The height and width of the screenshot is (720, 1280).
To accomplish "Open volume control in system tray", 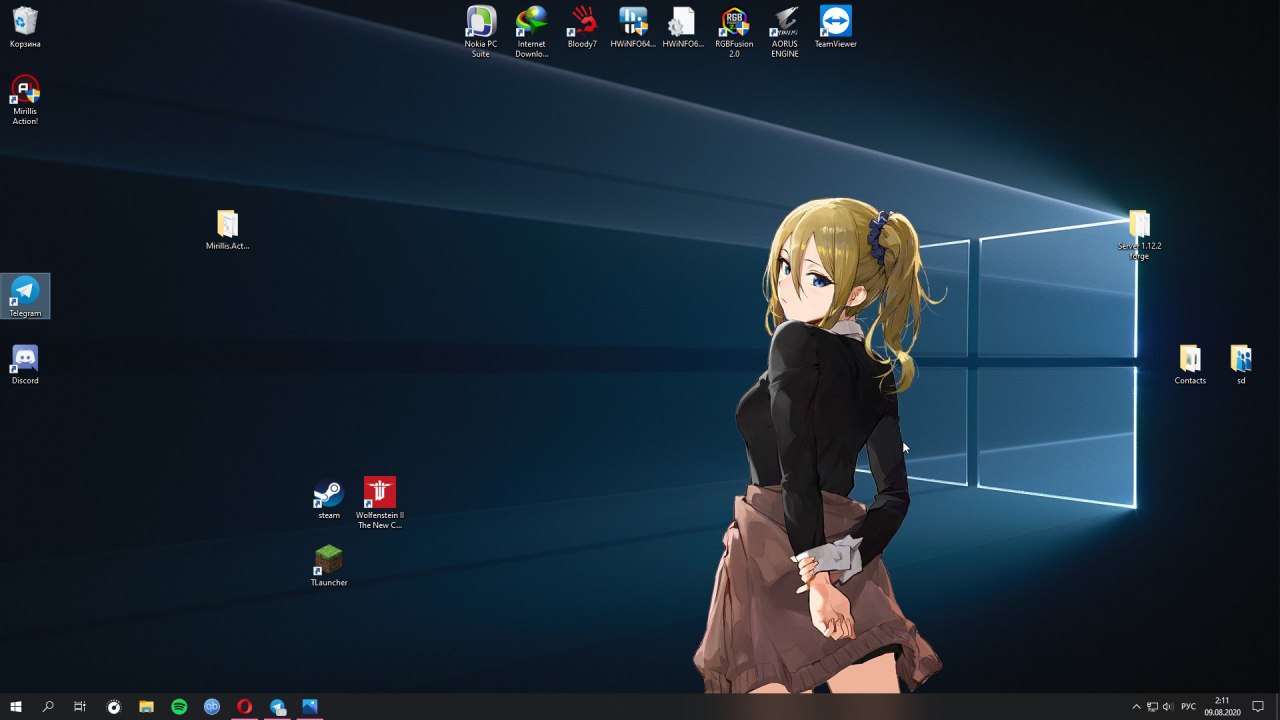I will click(1168, 706).
